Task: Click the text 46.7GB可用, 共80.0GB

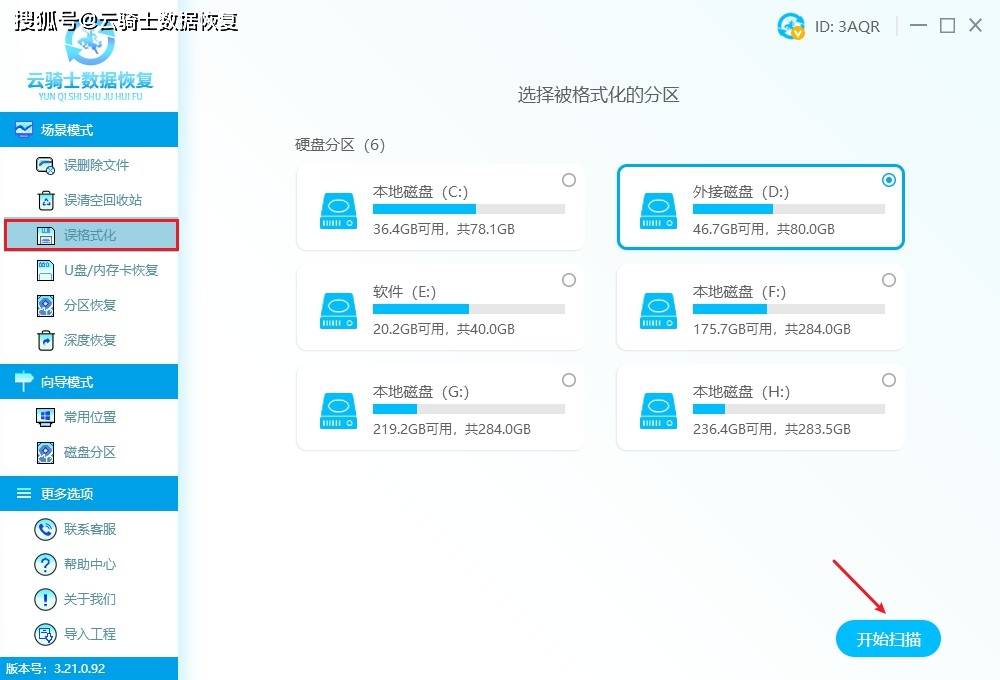Action: [764, 230]
